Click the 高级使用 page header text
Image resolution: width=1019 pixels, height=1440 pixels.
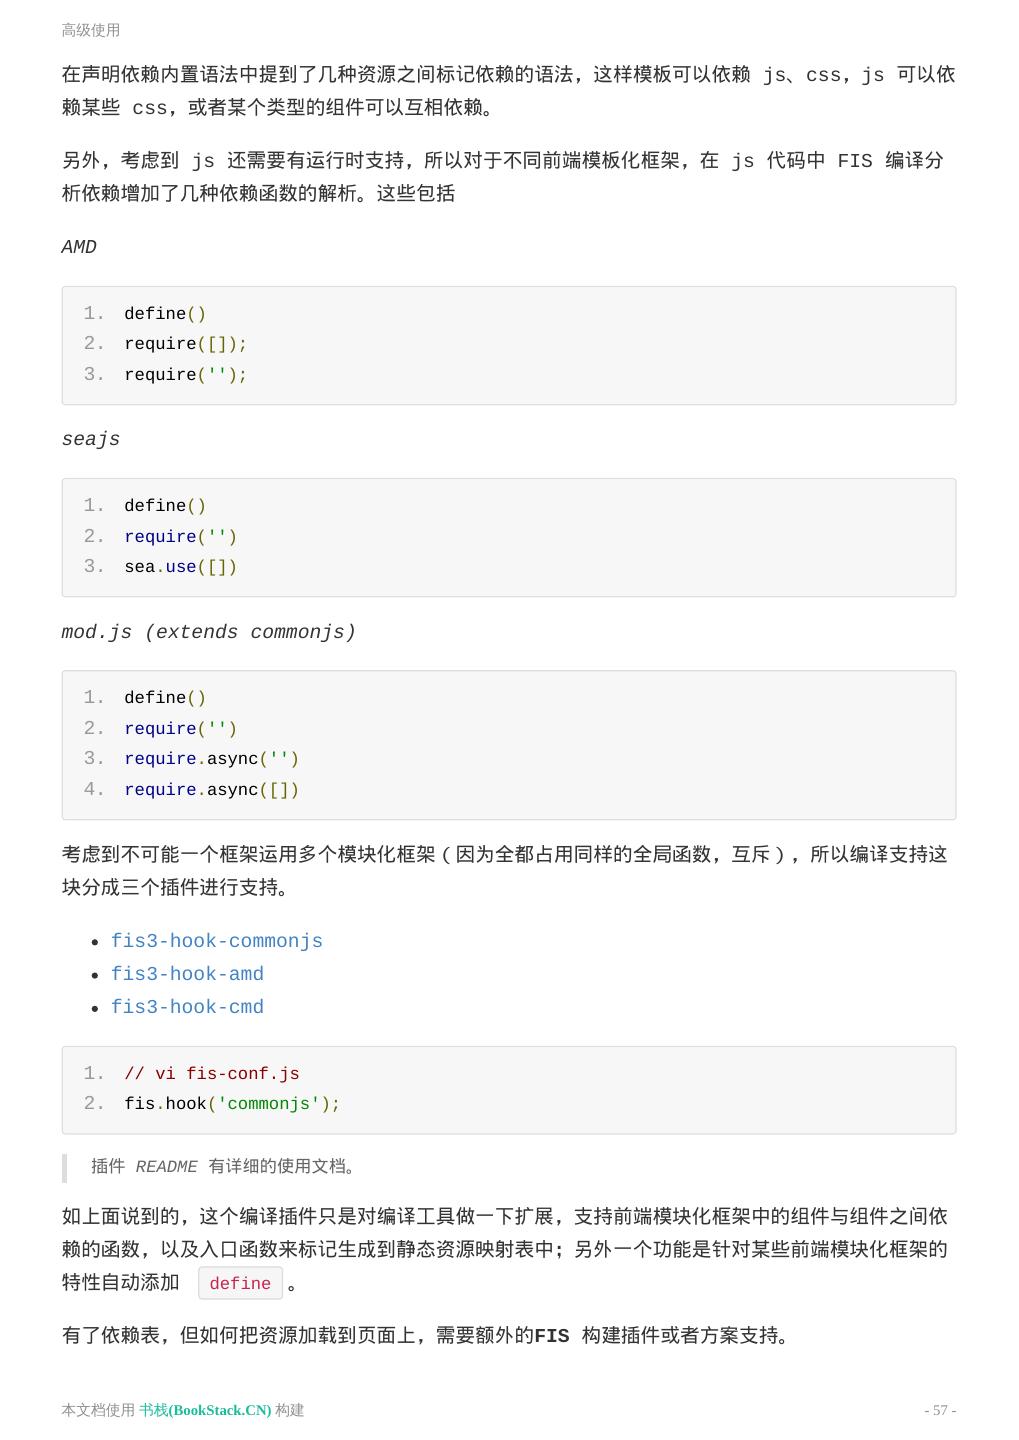click(x=91, y=31)
